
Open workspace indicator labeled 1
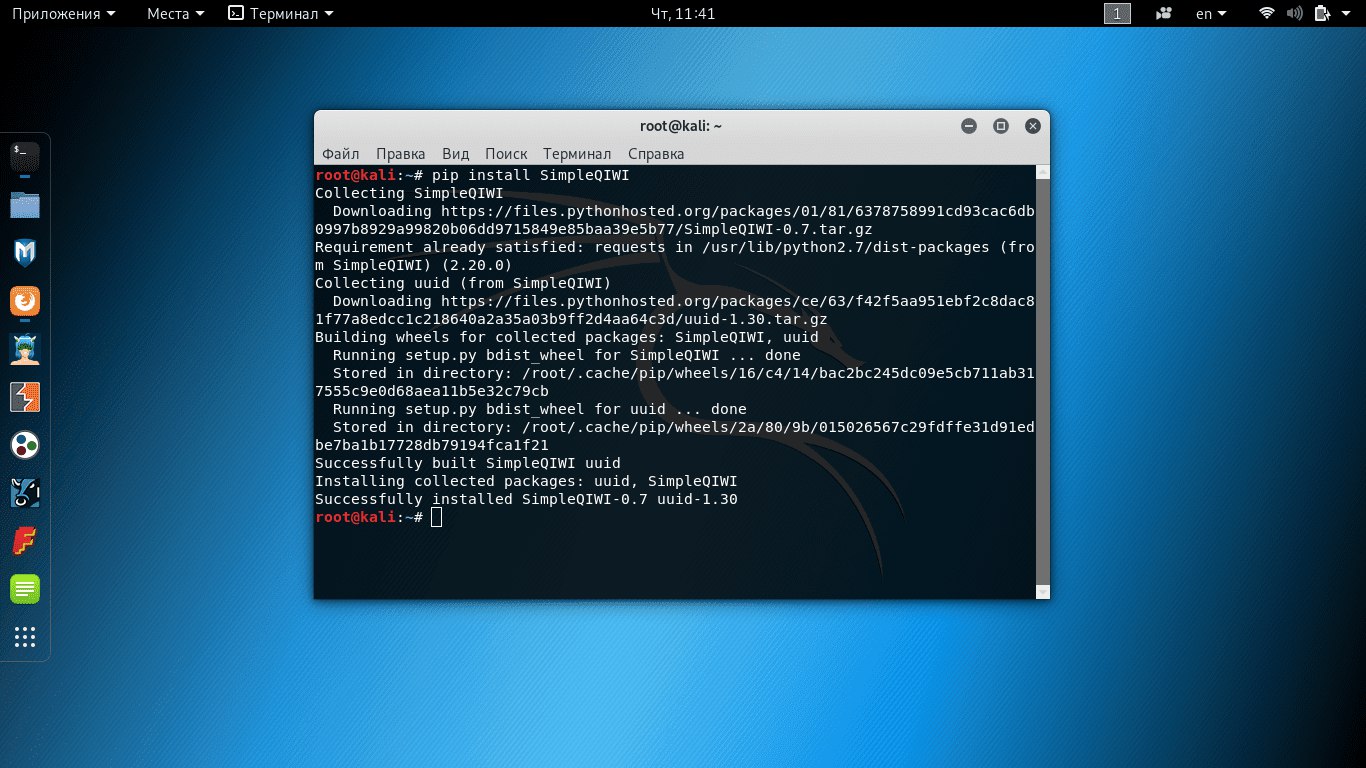point(1117,14)
